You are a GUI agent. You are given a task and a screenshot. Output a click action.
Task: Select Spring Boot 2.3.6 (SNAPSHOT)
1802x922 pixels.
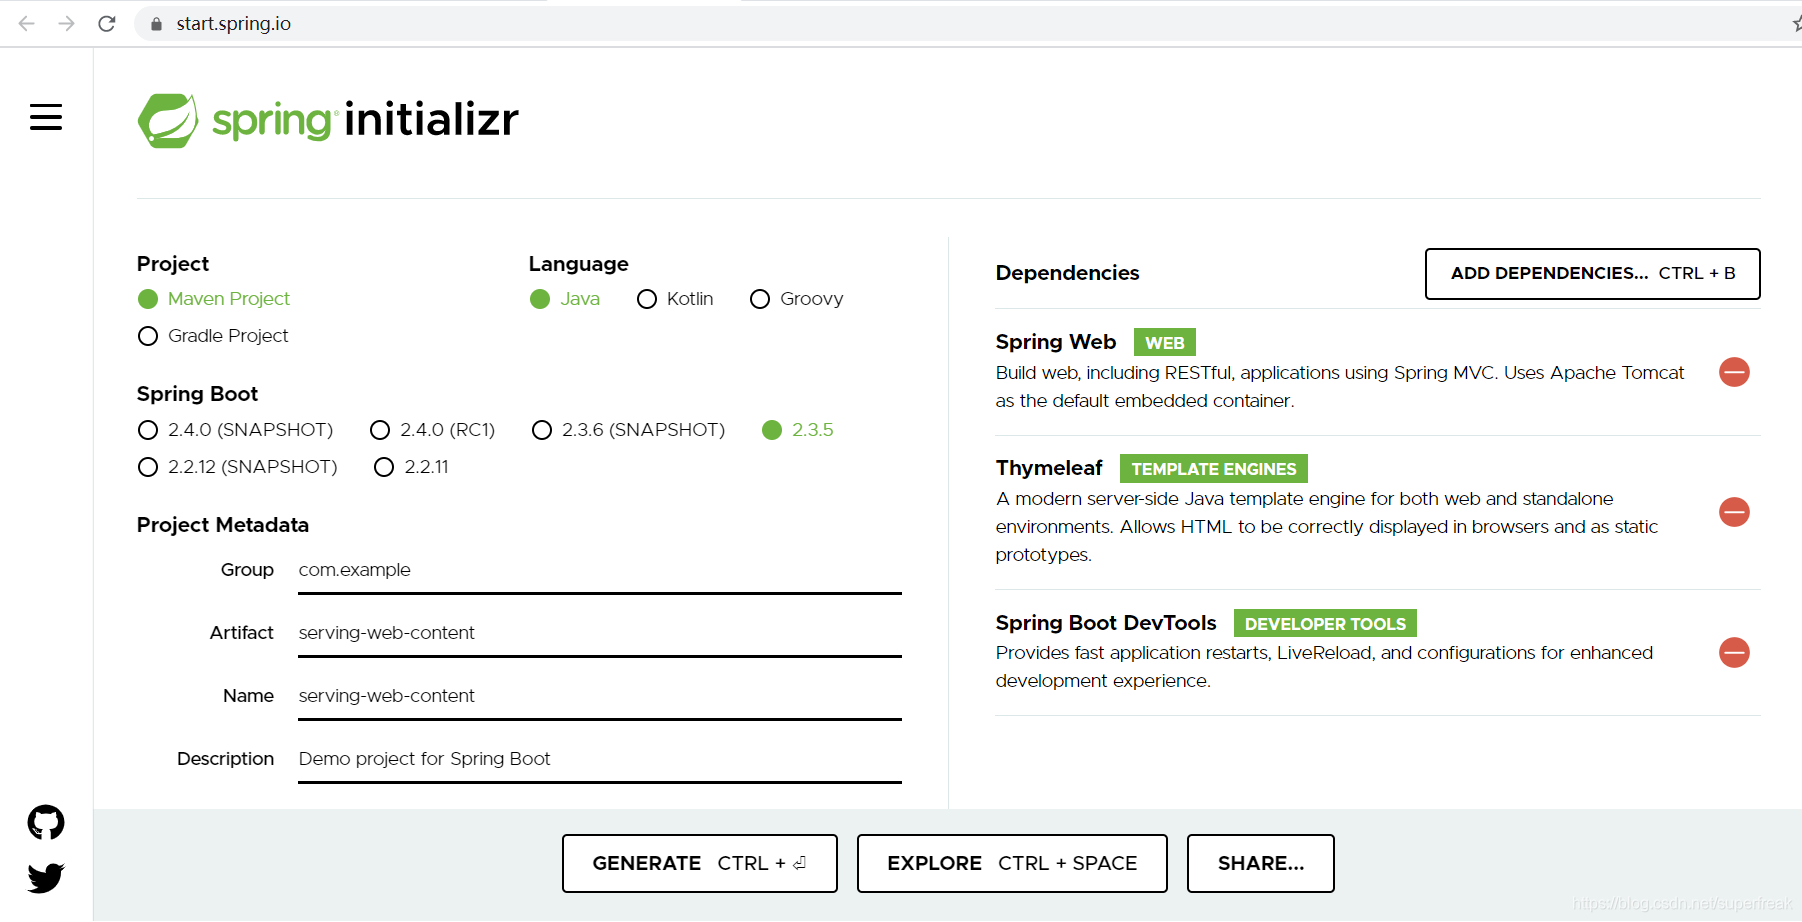629,430
